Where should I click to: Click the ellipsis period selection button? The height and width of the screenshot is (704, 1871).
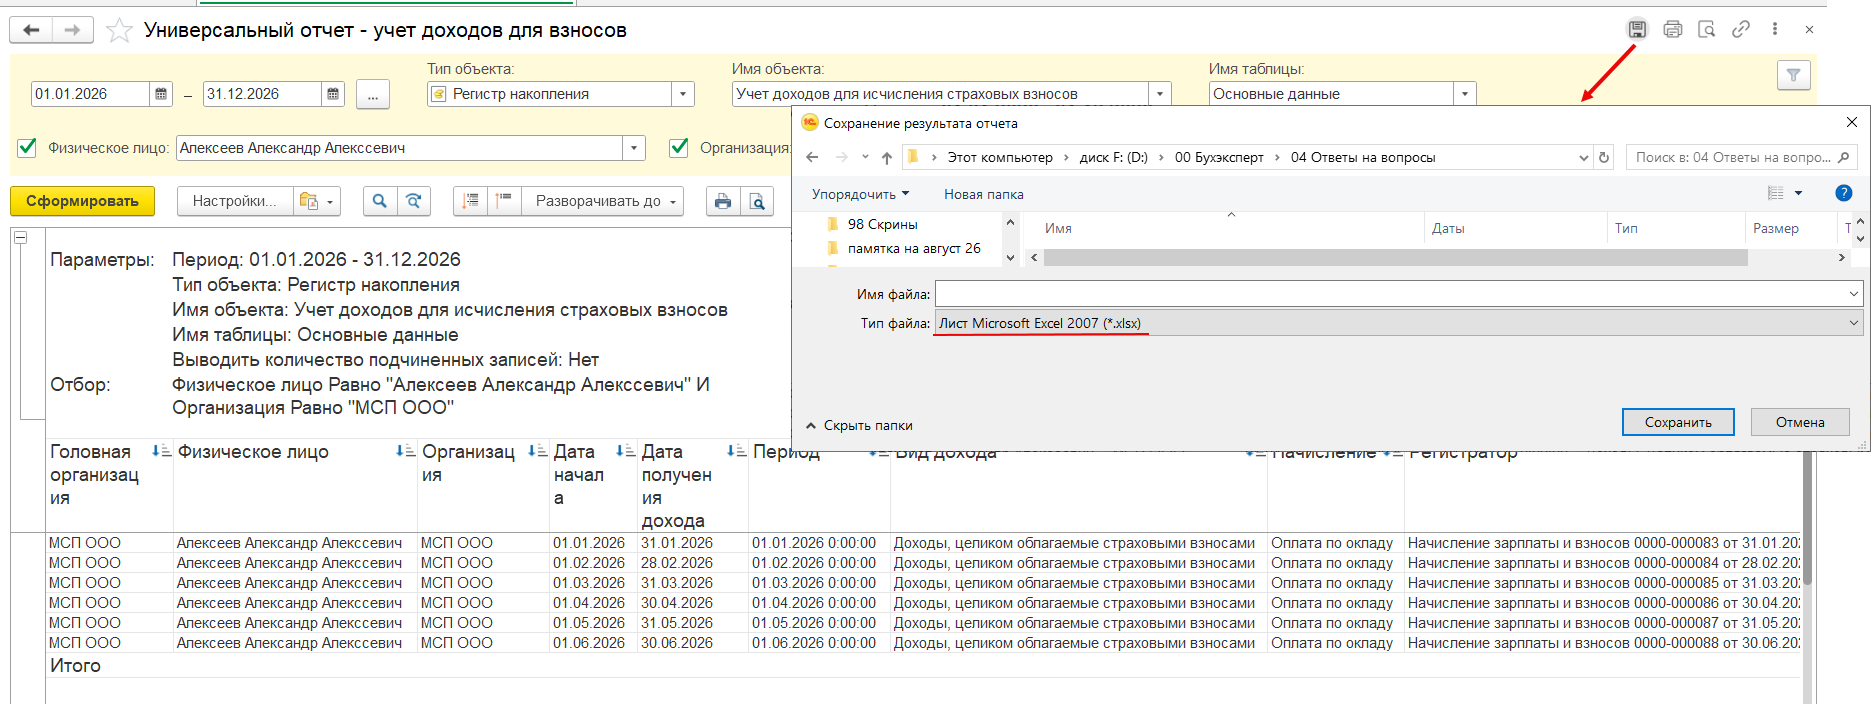(372, 95)
